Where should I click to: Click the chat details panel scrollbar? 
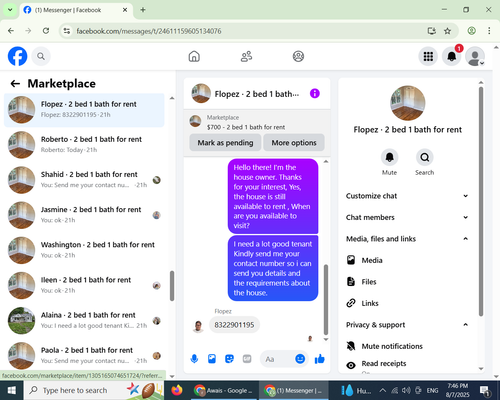click(x=481, y=201)
